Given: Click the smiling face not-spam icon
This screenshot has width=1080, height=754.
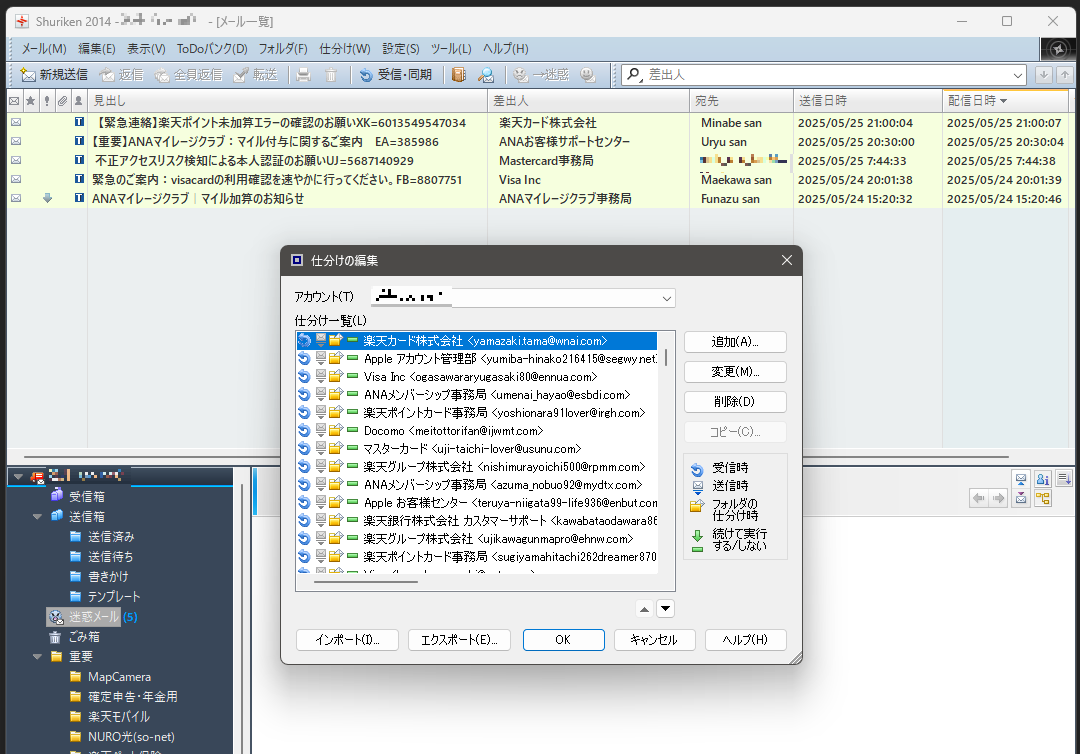Looking at the screenshot, I should (588, 75).
